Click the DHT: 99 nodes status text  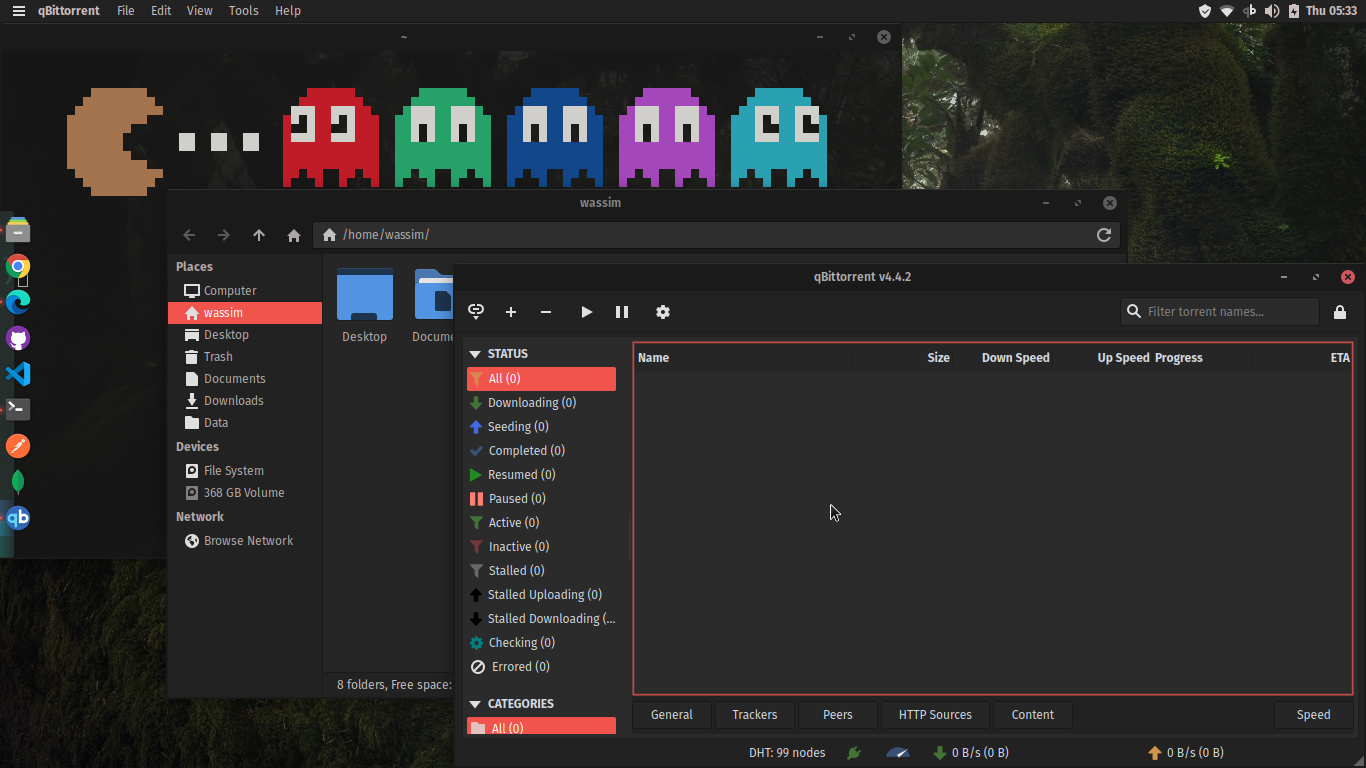(x=787, y=753)
